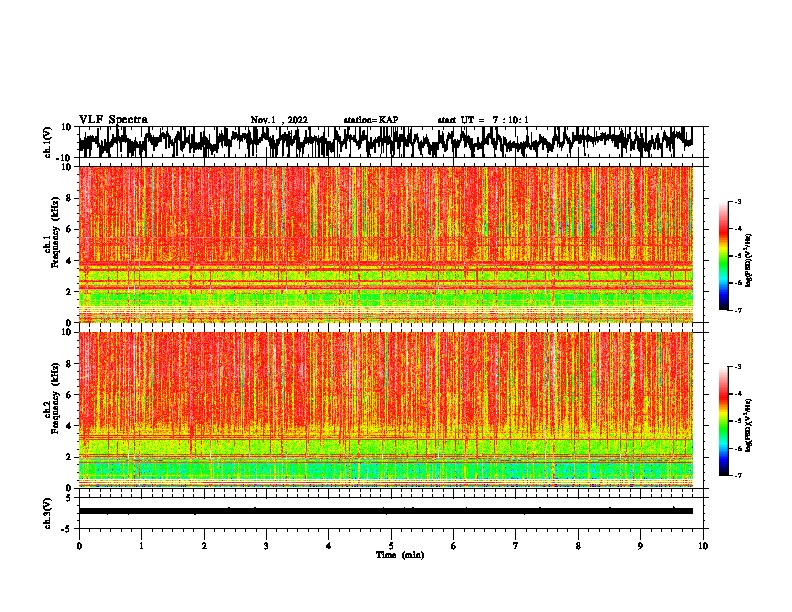Click the "-7" label on ch.2 color scale
This screenshot has height=612, width=792.
pos(738,475)
